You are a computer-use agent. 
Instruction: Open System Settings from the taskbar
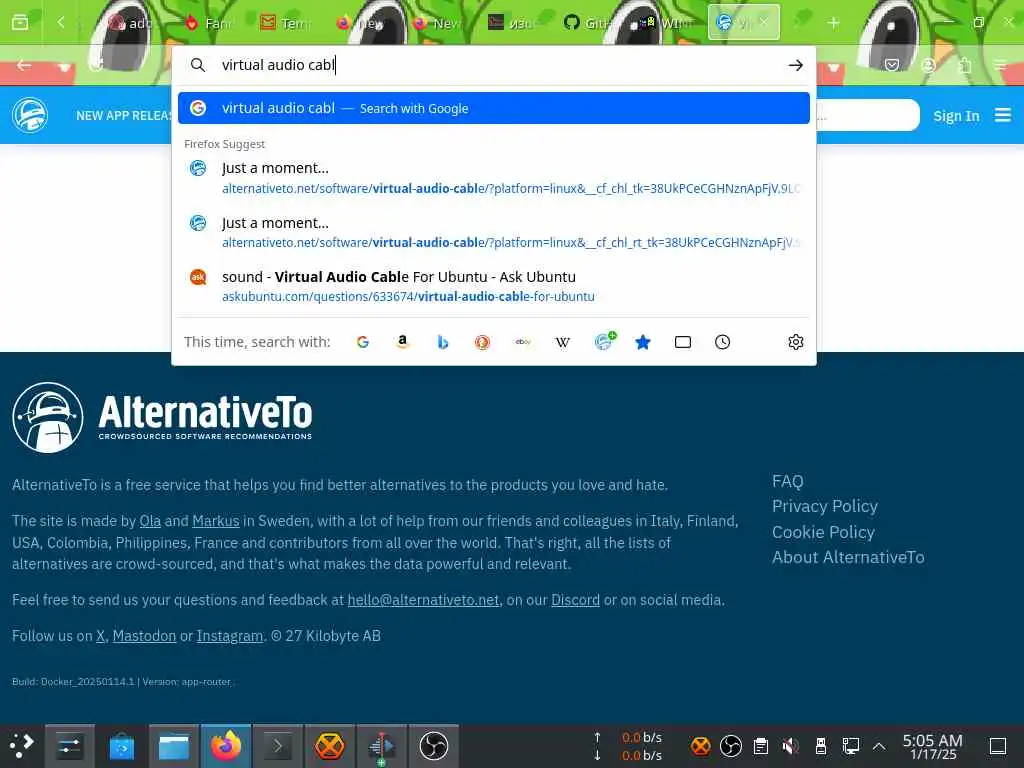69,746
